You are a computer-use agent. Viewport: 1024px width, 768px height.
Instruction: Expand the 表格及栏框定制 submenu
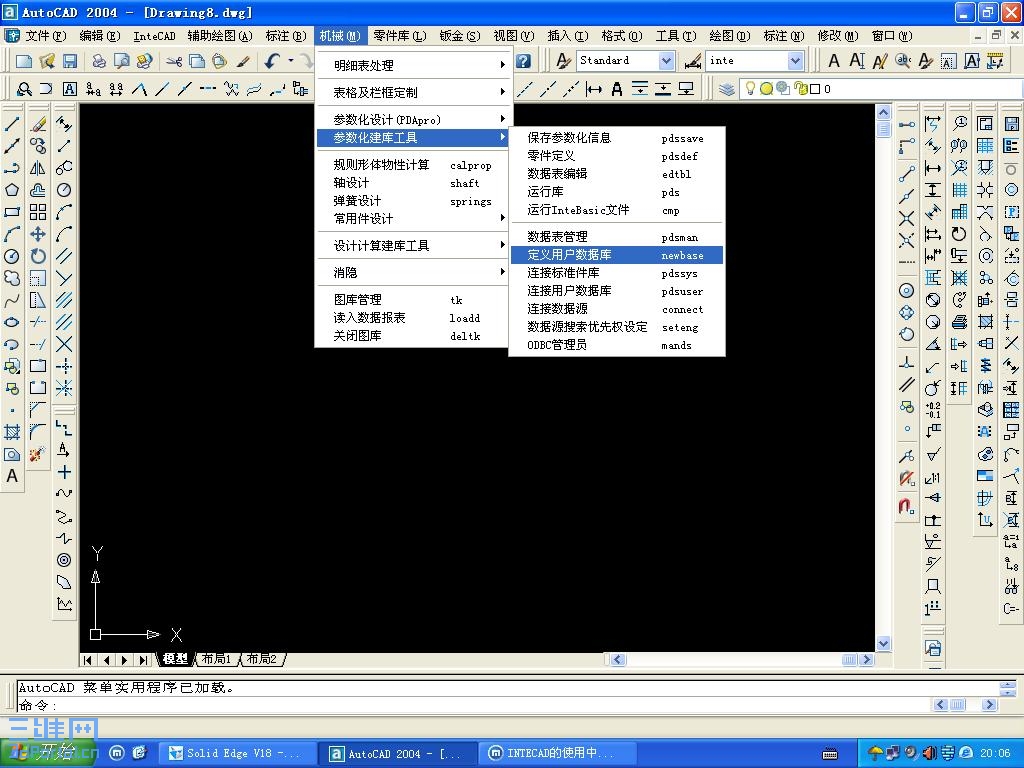(413, 92)
